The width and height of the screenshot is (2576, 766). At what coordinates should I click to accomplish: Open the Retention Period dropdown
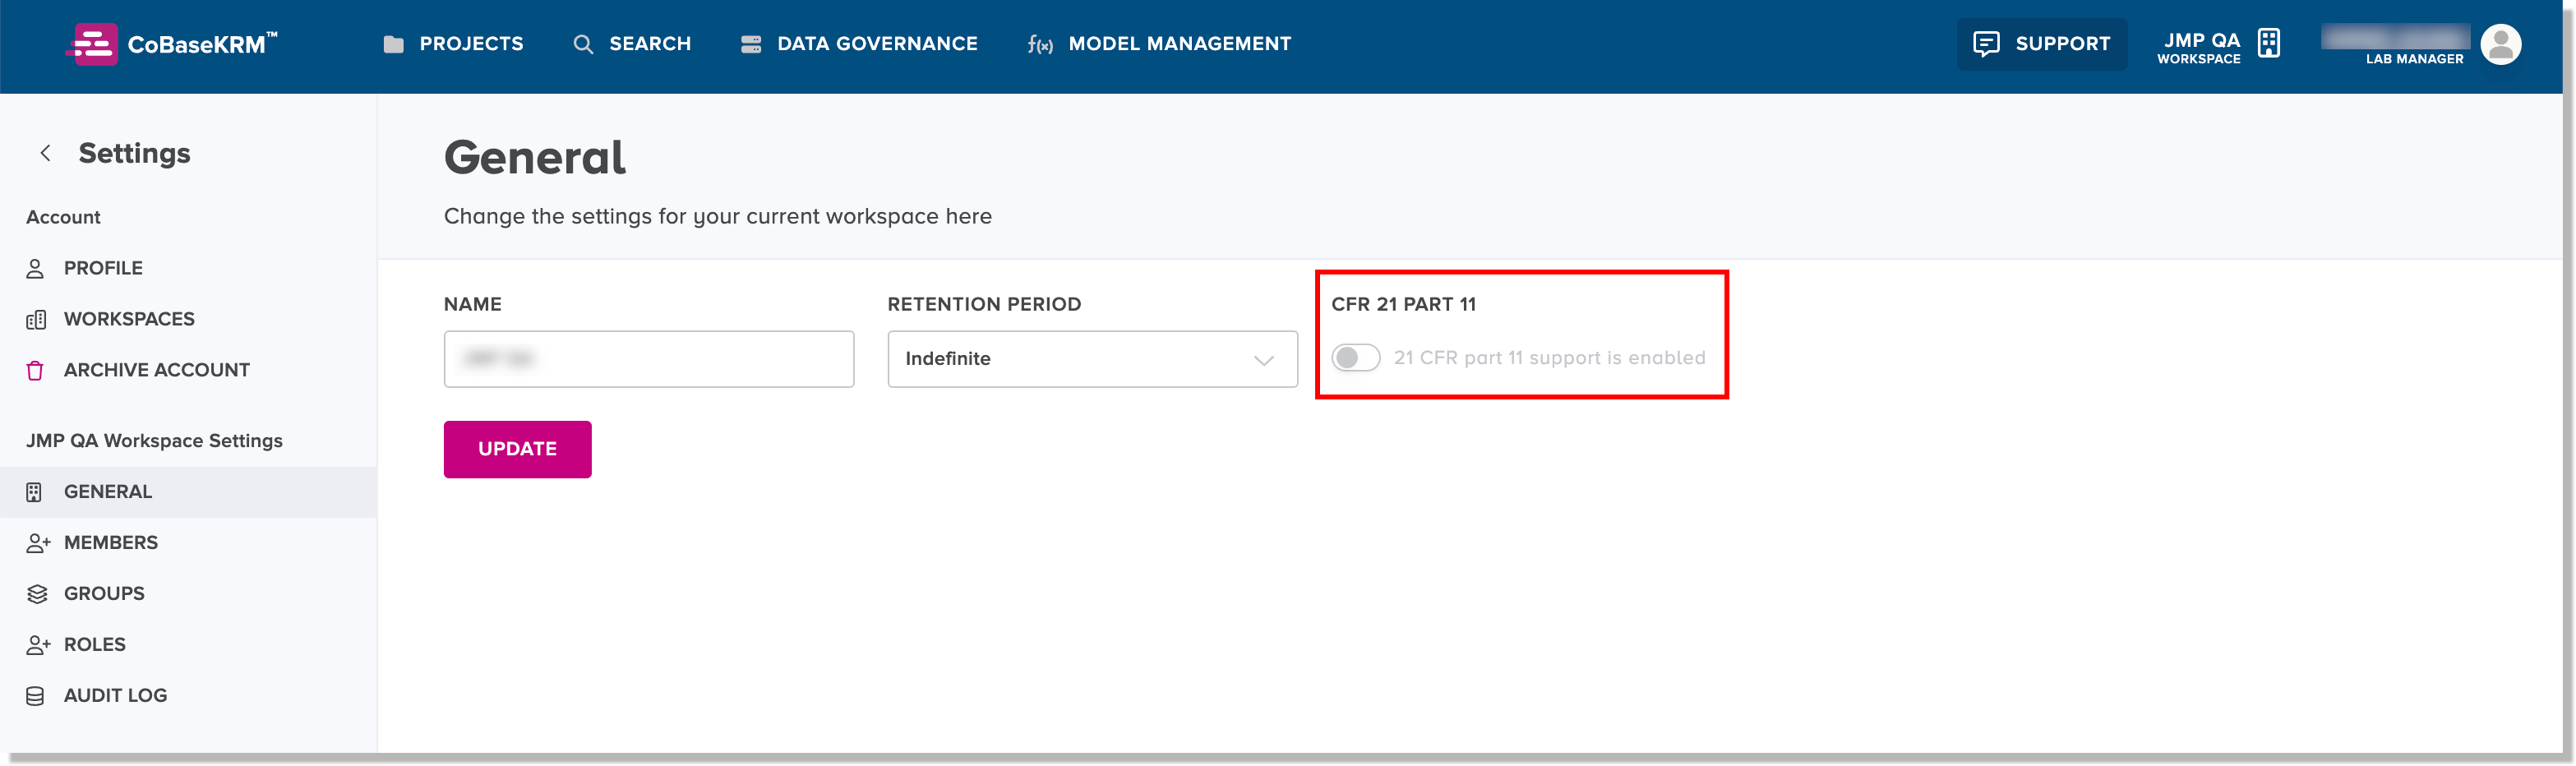1092,359
